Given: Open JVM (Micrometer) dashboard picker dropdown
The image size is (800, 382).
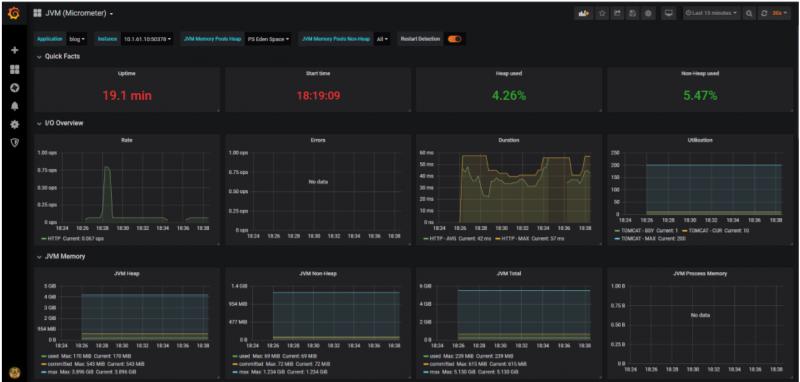Looking at the screenshot, I should point(79,14).
